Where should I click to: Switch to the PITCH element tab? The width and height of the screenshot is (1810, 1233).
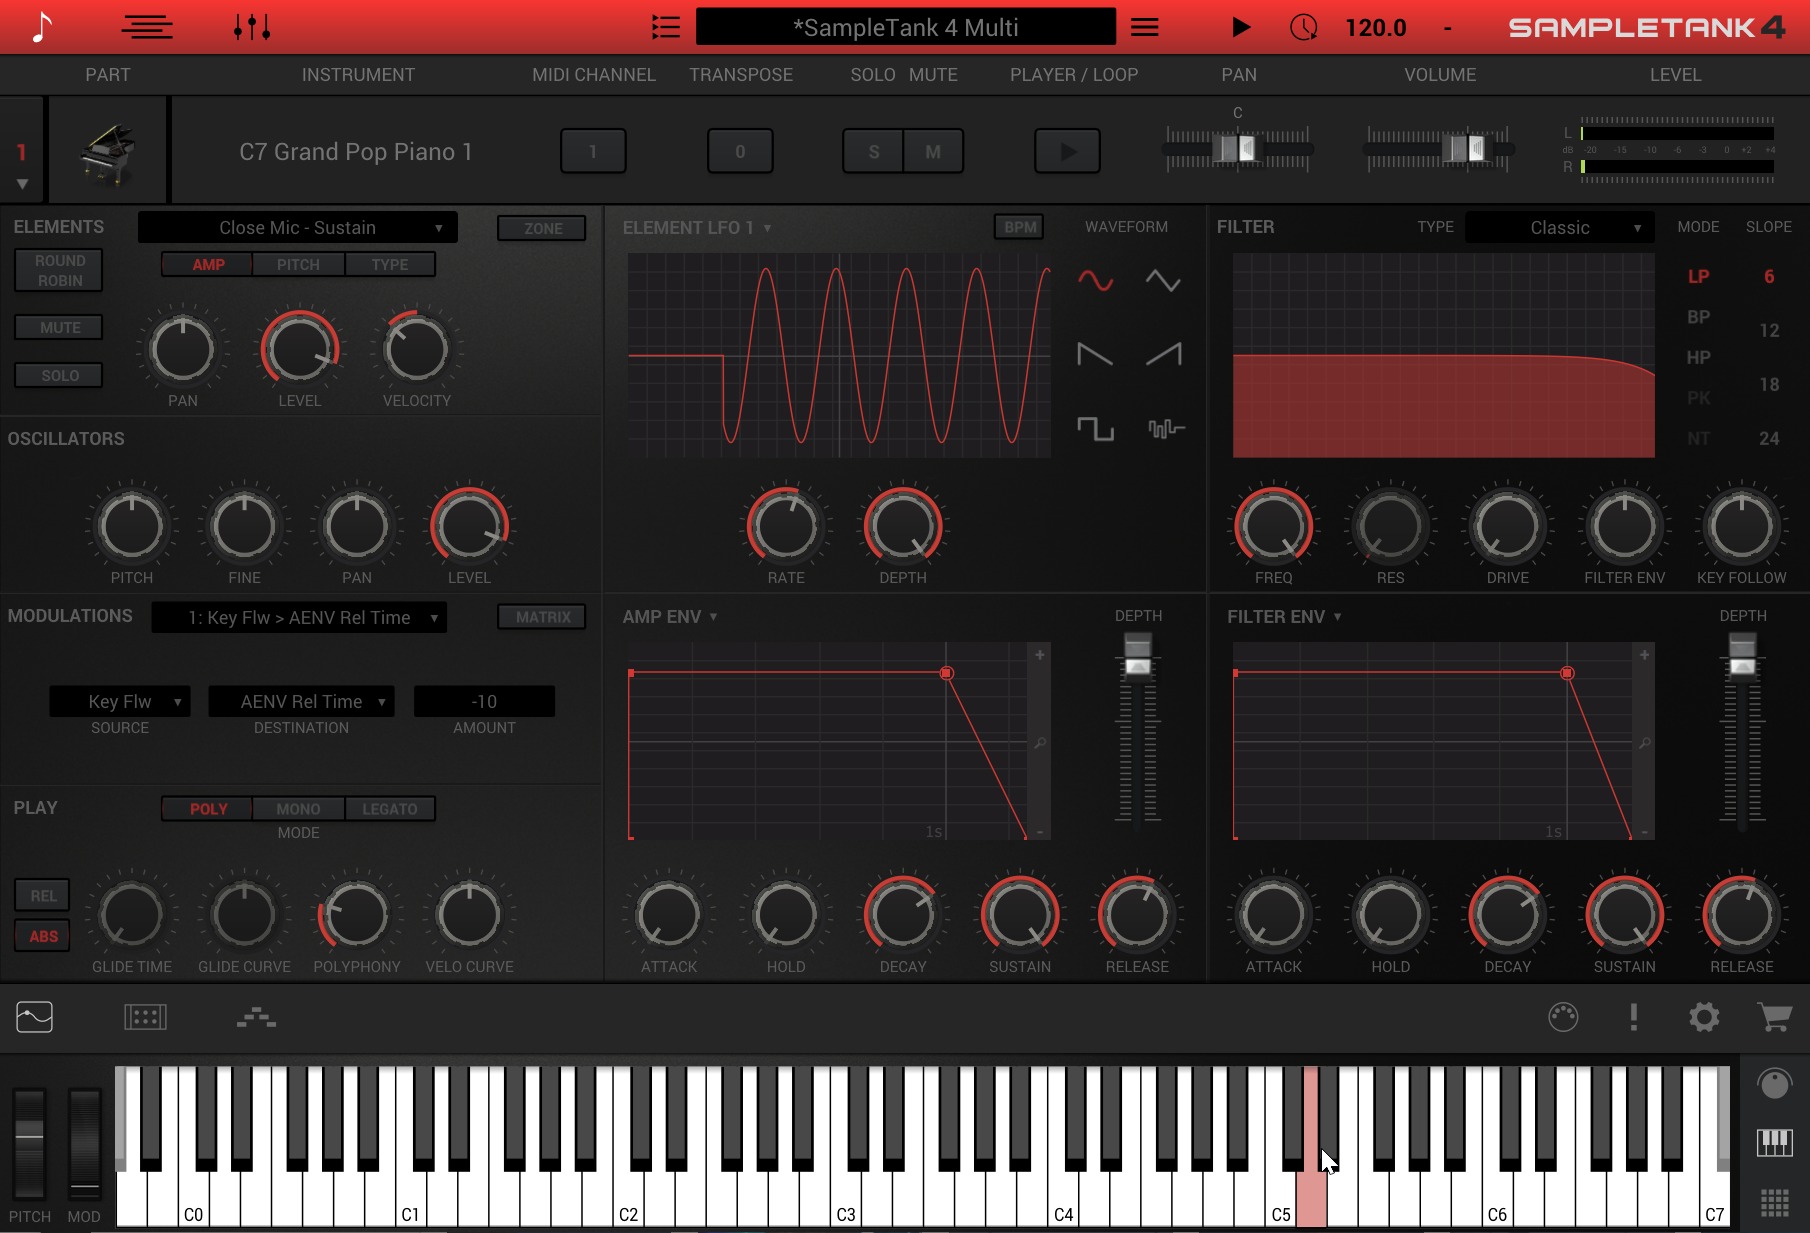tap(298, 265)
